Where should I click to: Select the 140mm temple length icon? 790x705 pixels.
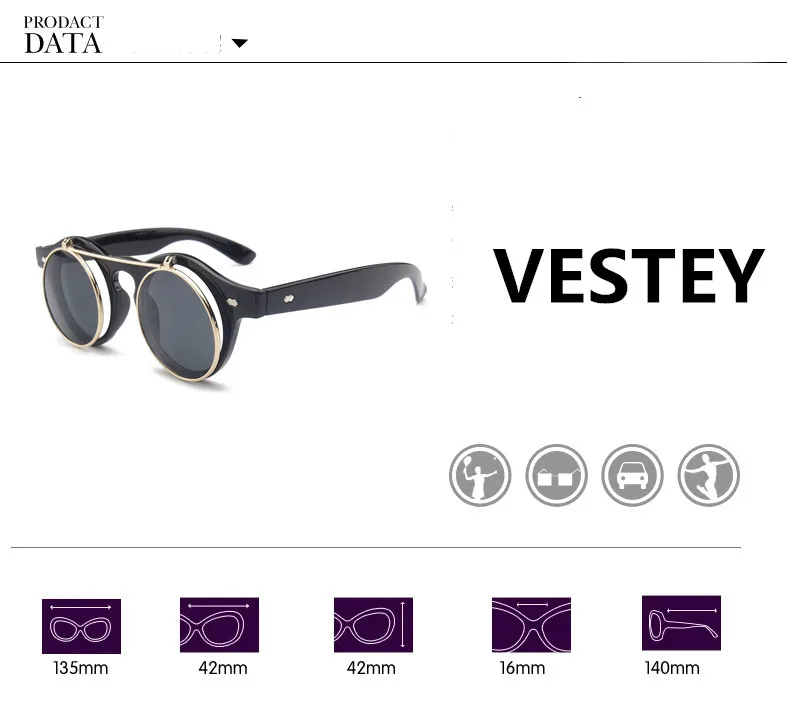(681, 623)
